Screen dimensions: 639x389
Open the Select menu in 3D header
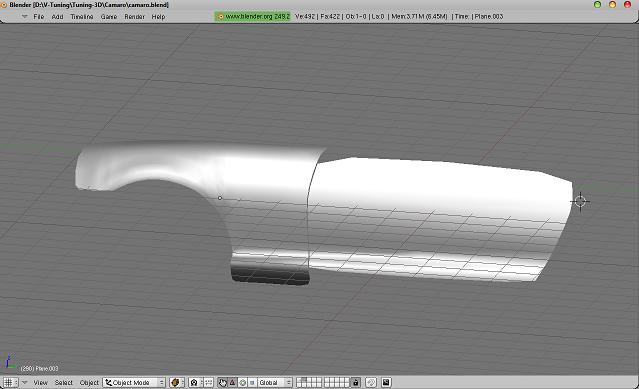pos(64,382)
